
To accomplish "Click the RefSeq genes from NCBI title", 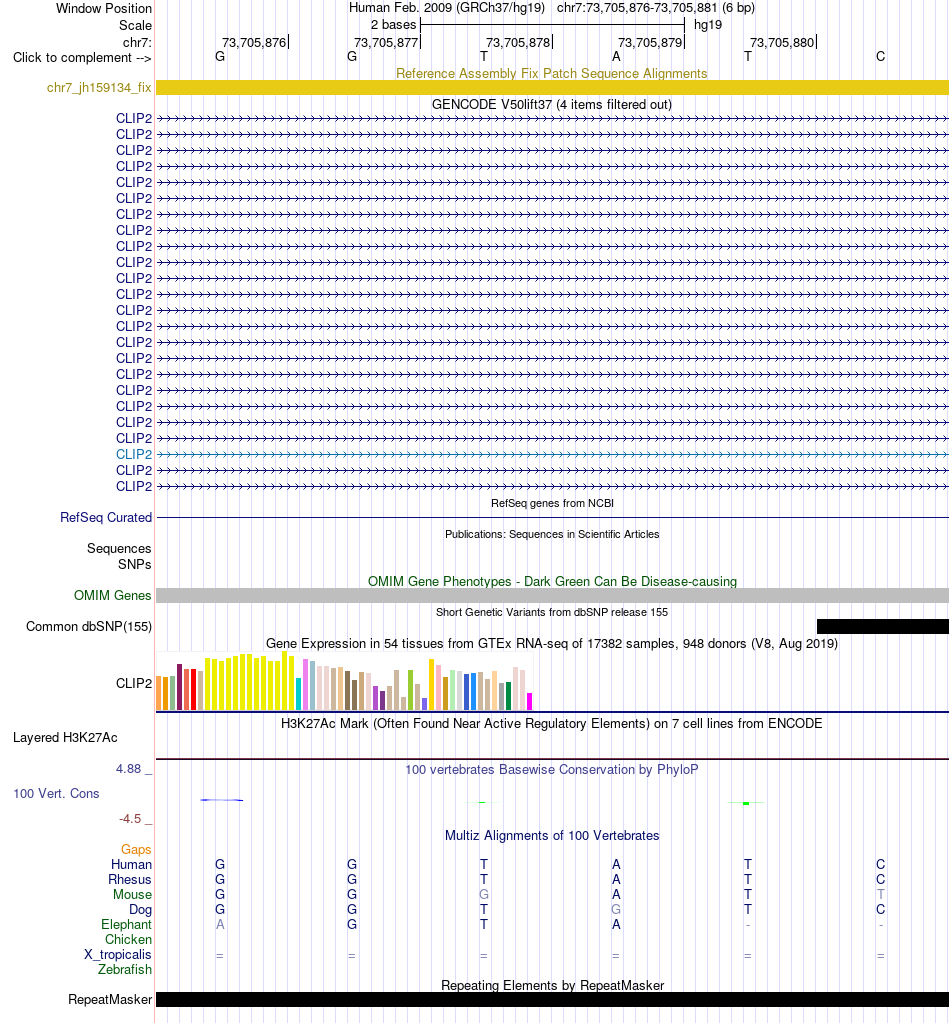I will coord(552,503).
